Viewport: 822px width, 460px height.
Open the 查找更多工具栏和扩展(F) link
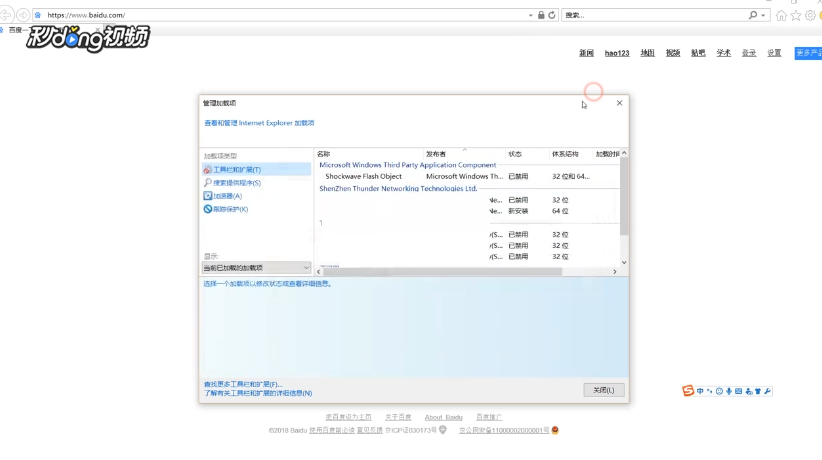tap(243, 384)
